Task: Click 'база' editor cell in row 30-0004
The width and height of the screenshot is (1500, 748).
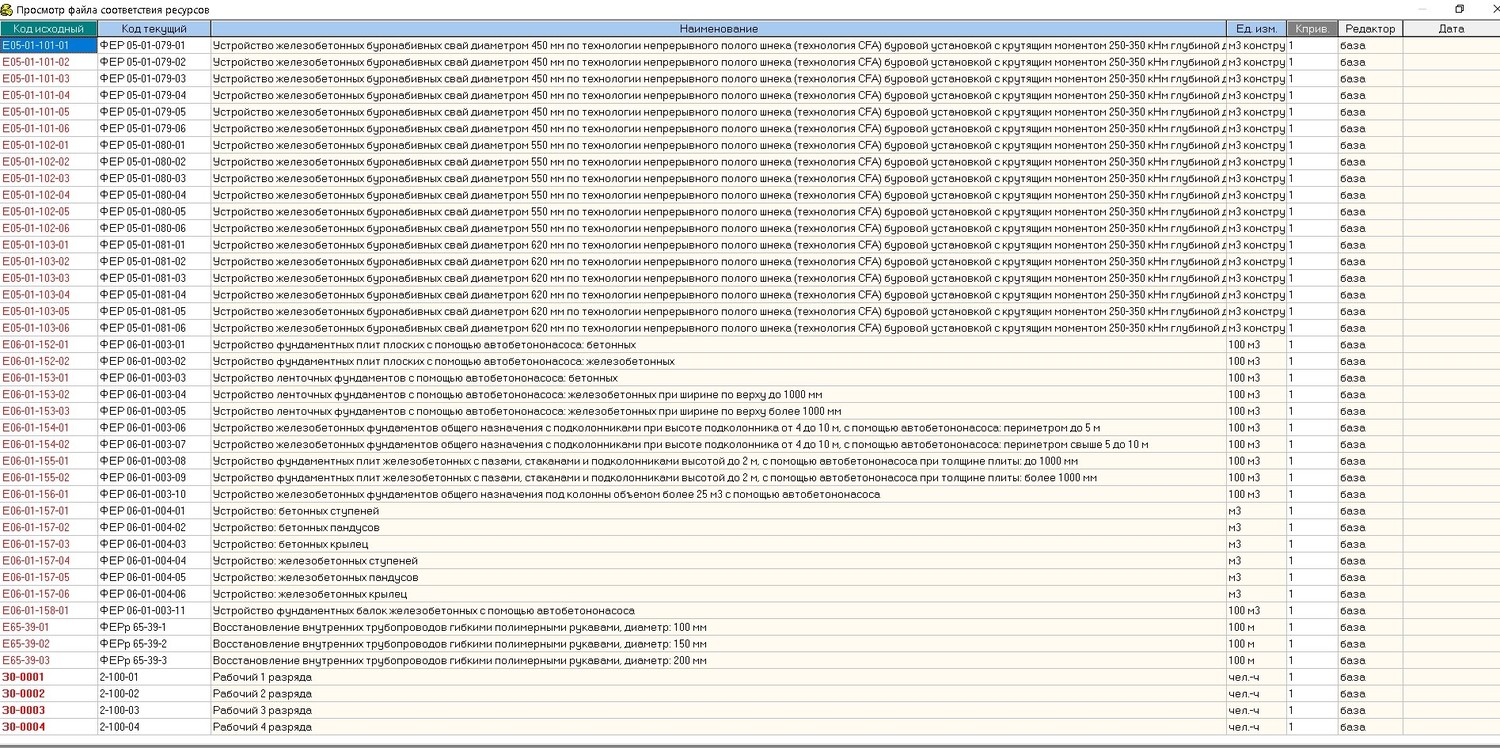Action: [x=1370, y=727]
